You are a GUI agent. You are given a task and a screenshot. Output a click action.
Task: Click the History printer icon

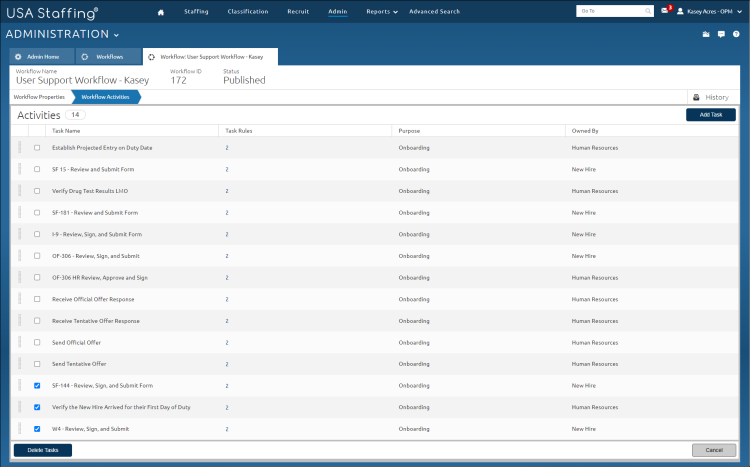[696, 97]
